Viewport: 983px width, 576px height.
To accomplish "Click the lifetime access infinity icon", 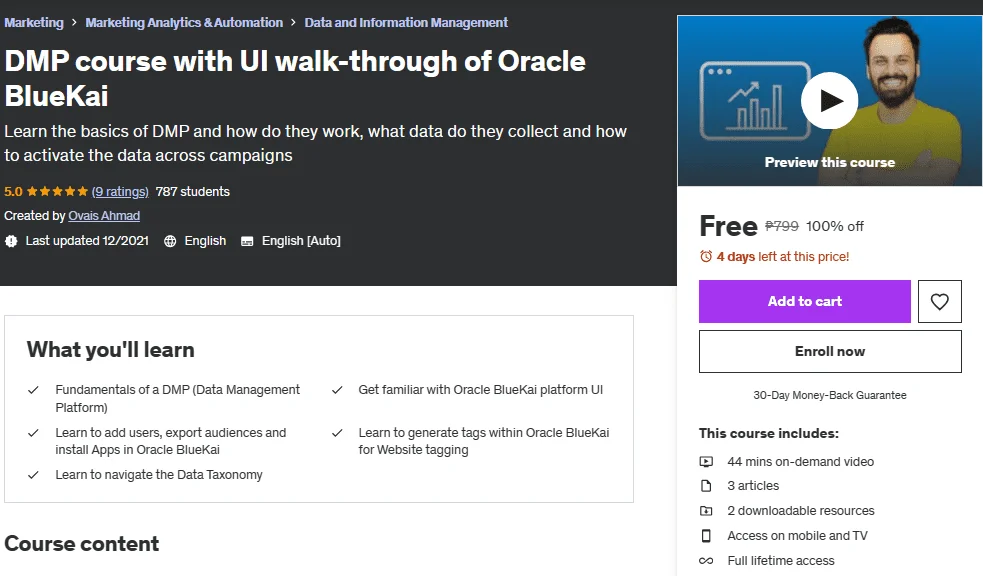I will (706, 561).
